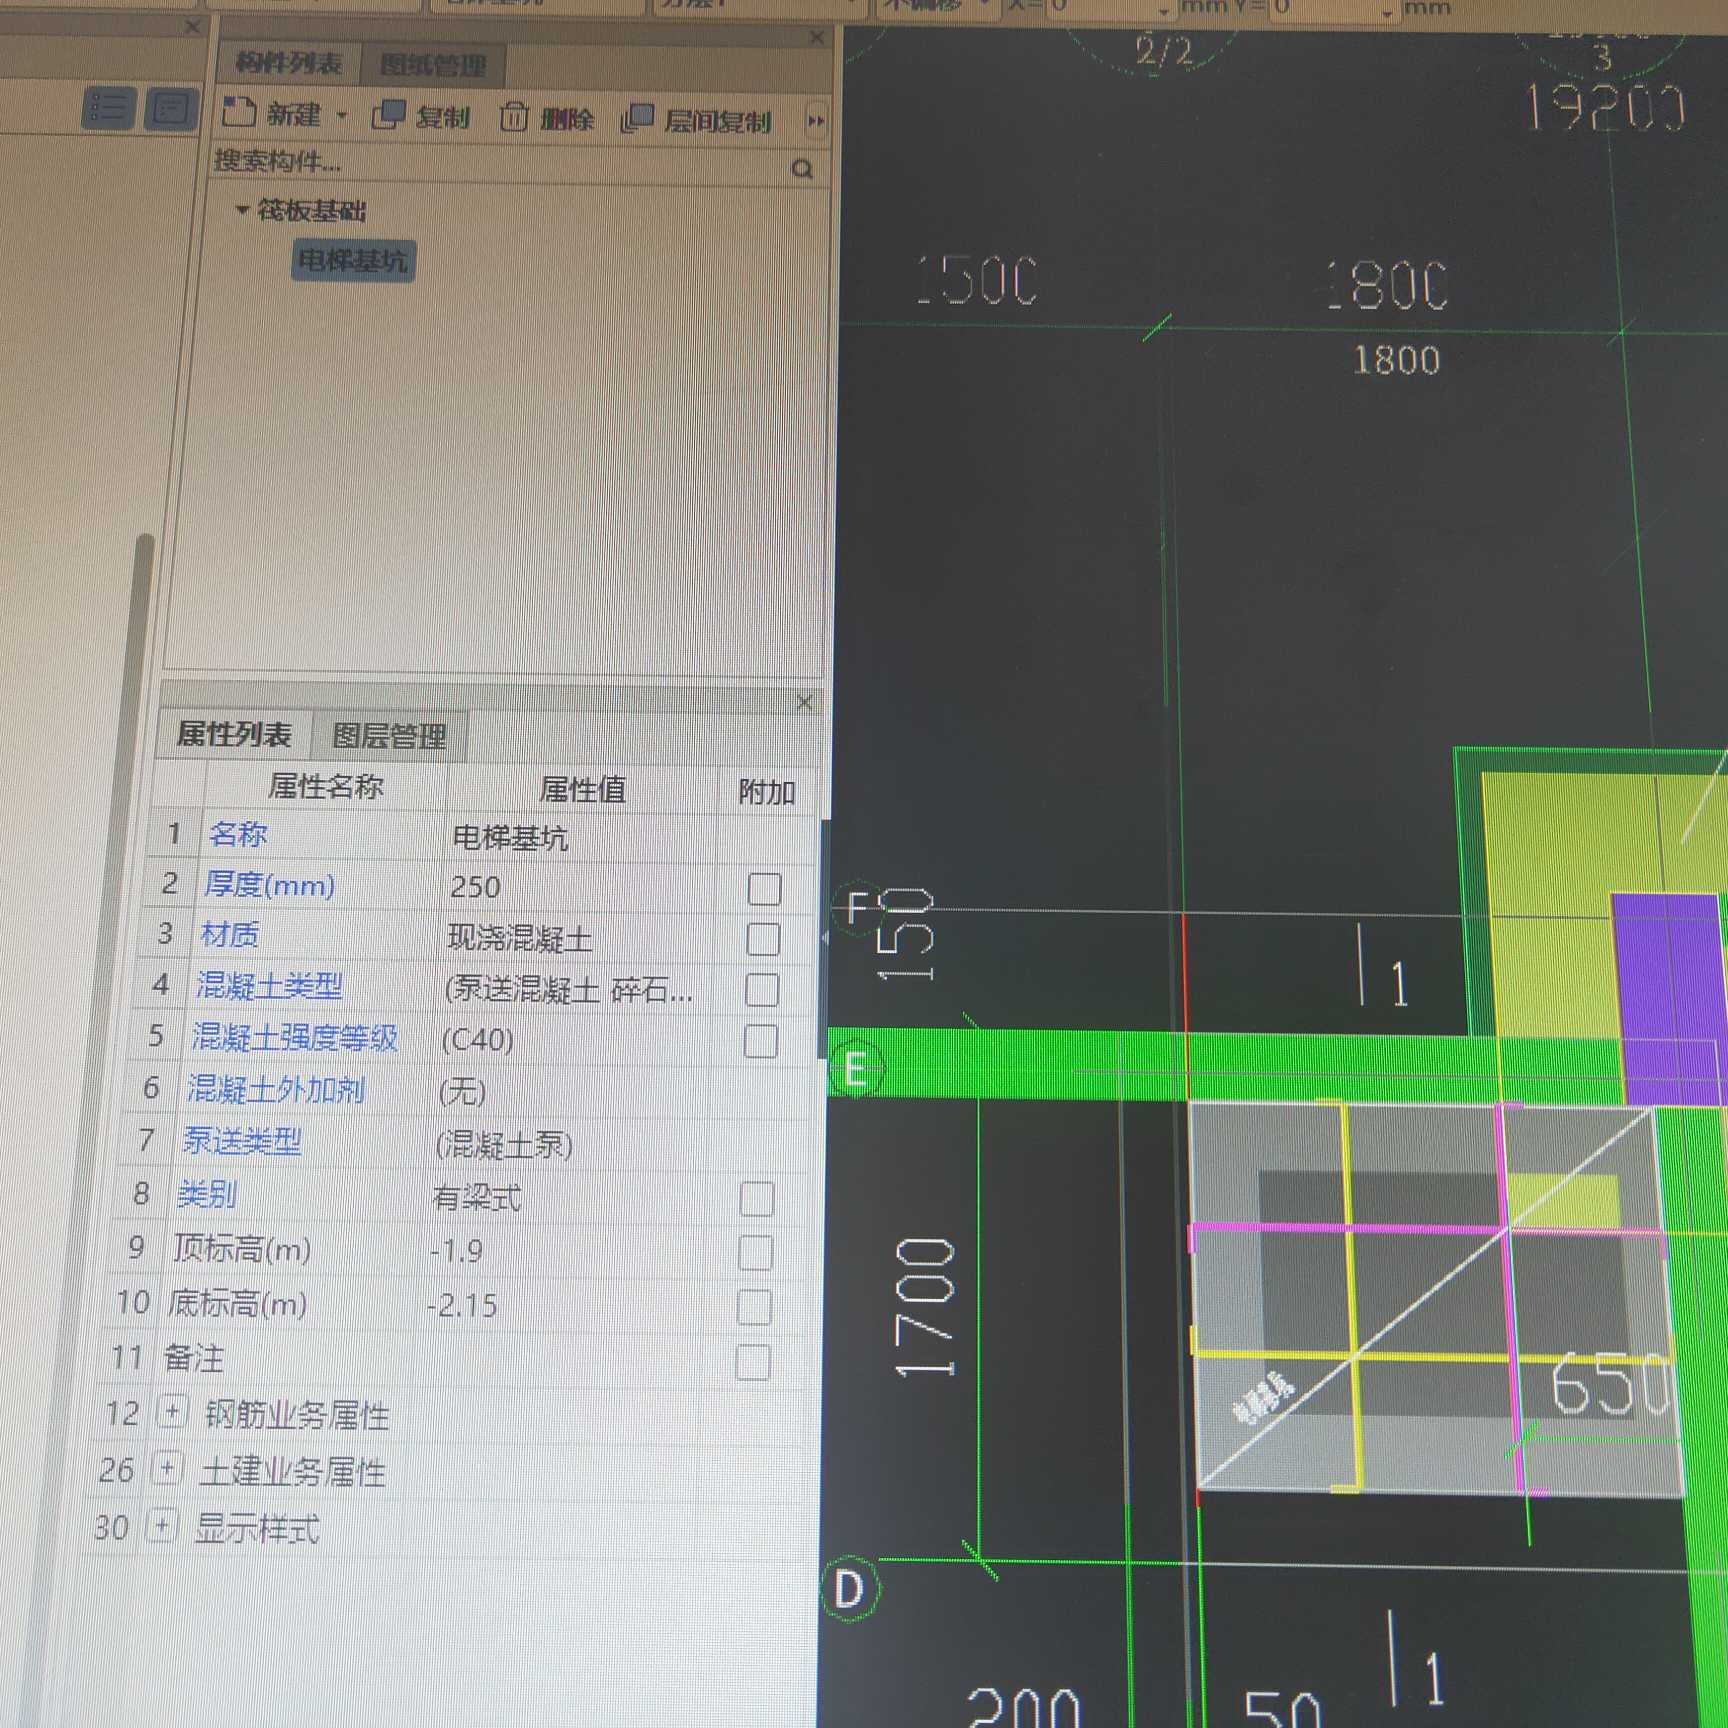Click the 属性值 column header
Screen dimensions: 1728x1728
(582, 790)
